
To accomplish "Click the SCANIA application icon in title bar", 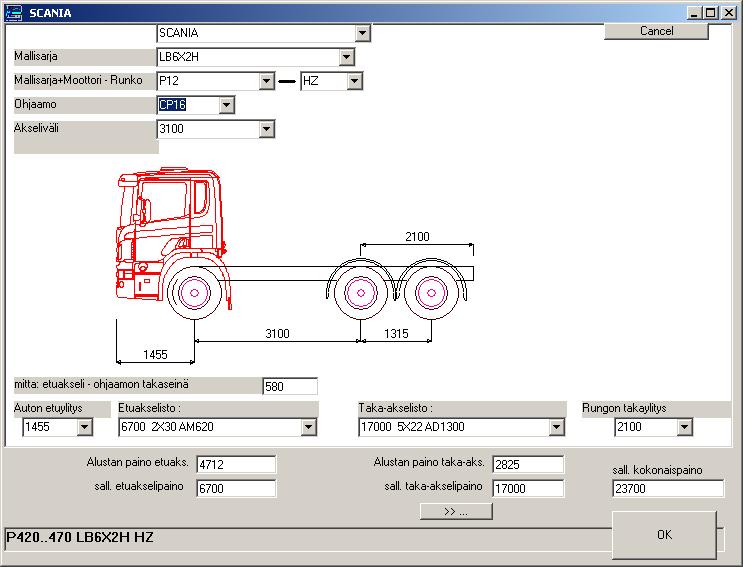I will tap(13, 13).
